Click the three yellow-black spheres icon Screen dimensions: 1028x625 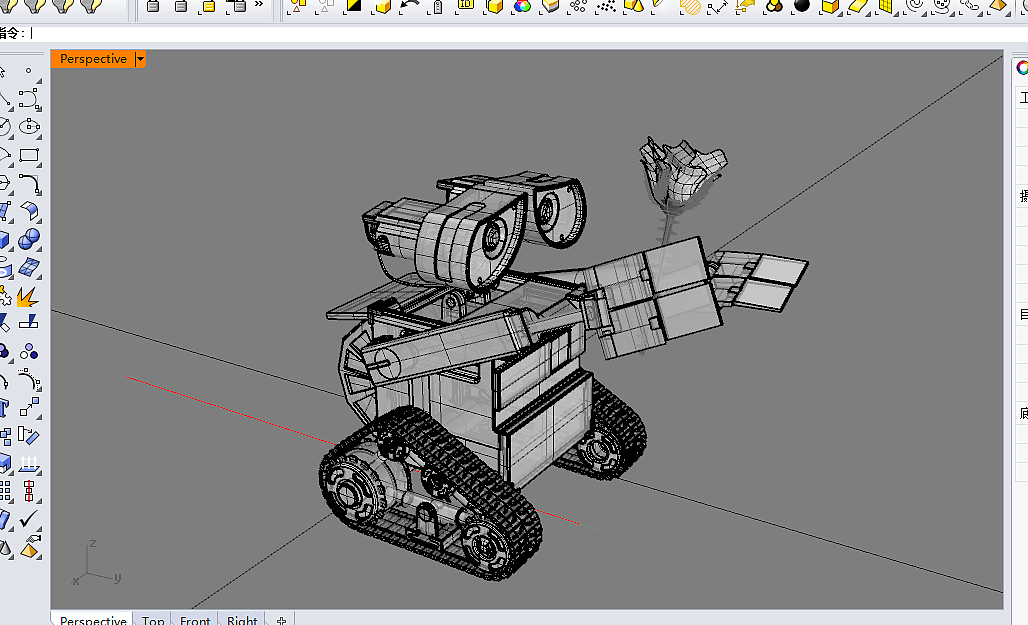tap(774, 6)
